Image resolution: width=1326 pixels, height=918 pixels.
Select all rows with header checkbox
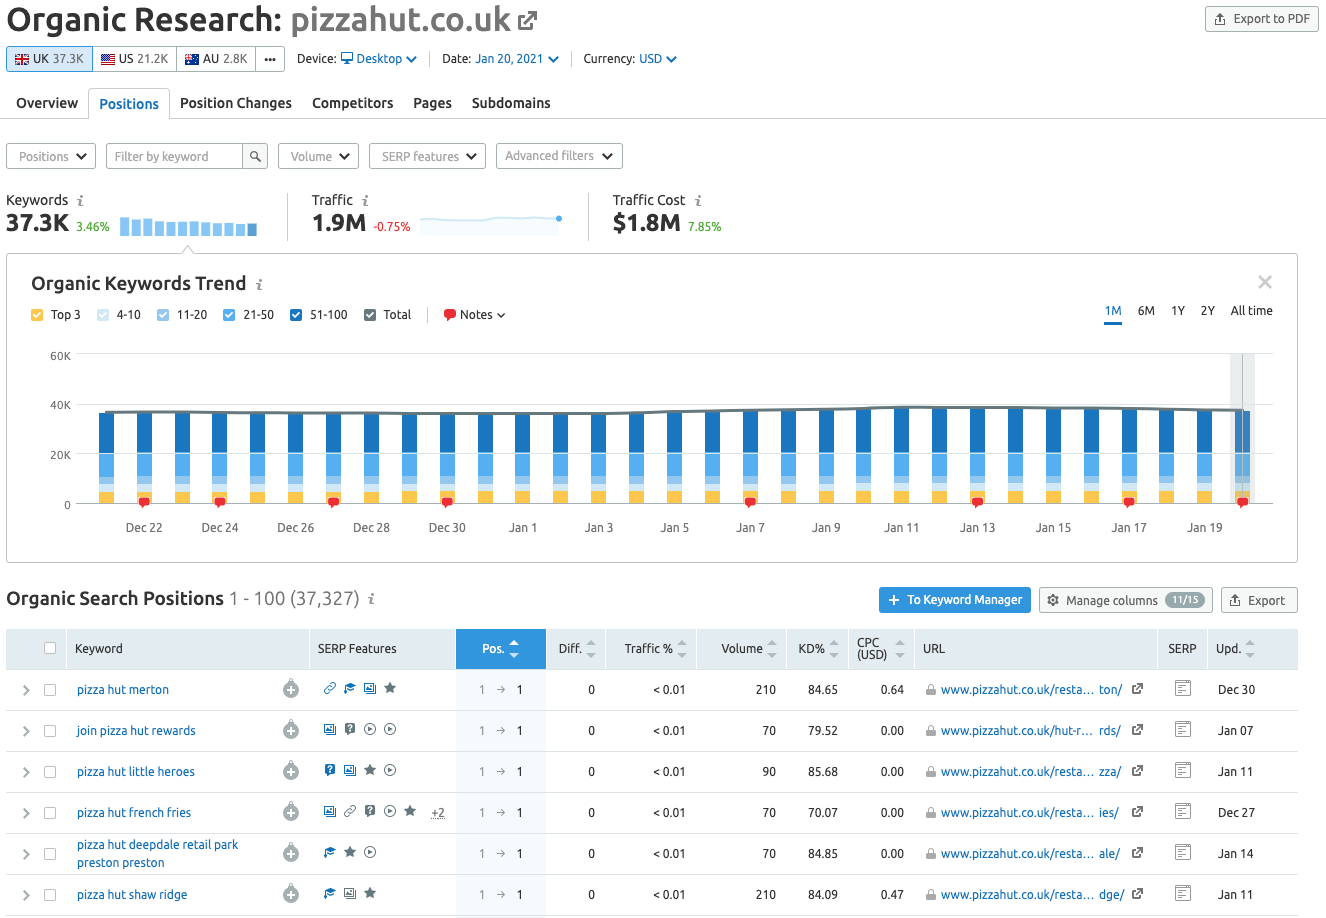coord(50,648)
